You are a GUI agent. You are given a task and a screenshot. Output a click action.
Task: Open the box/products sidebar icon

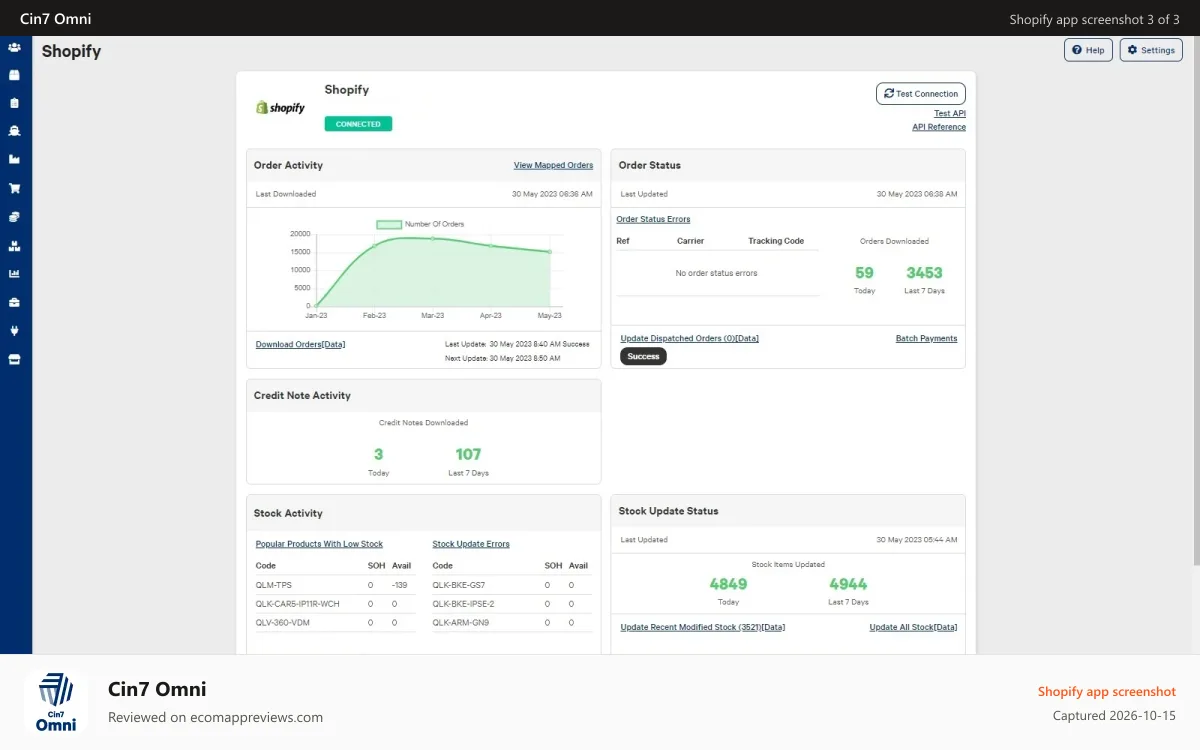(x=14, y=75)
